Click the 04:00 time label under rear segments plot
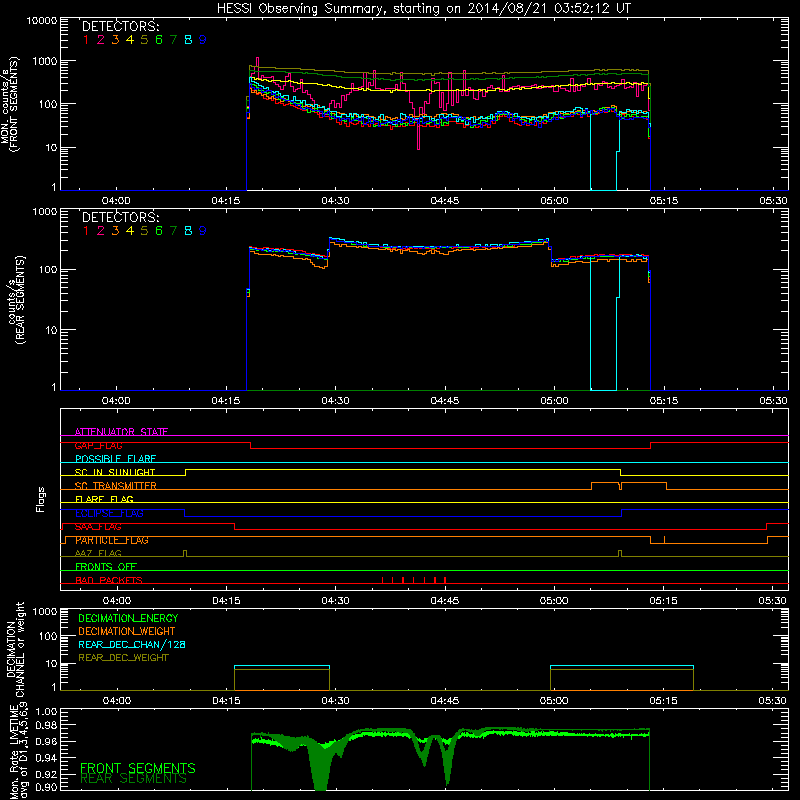800x800 pixels. 116,401
